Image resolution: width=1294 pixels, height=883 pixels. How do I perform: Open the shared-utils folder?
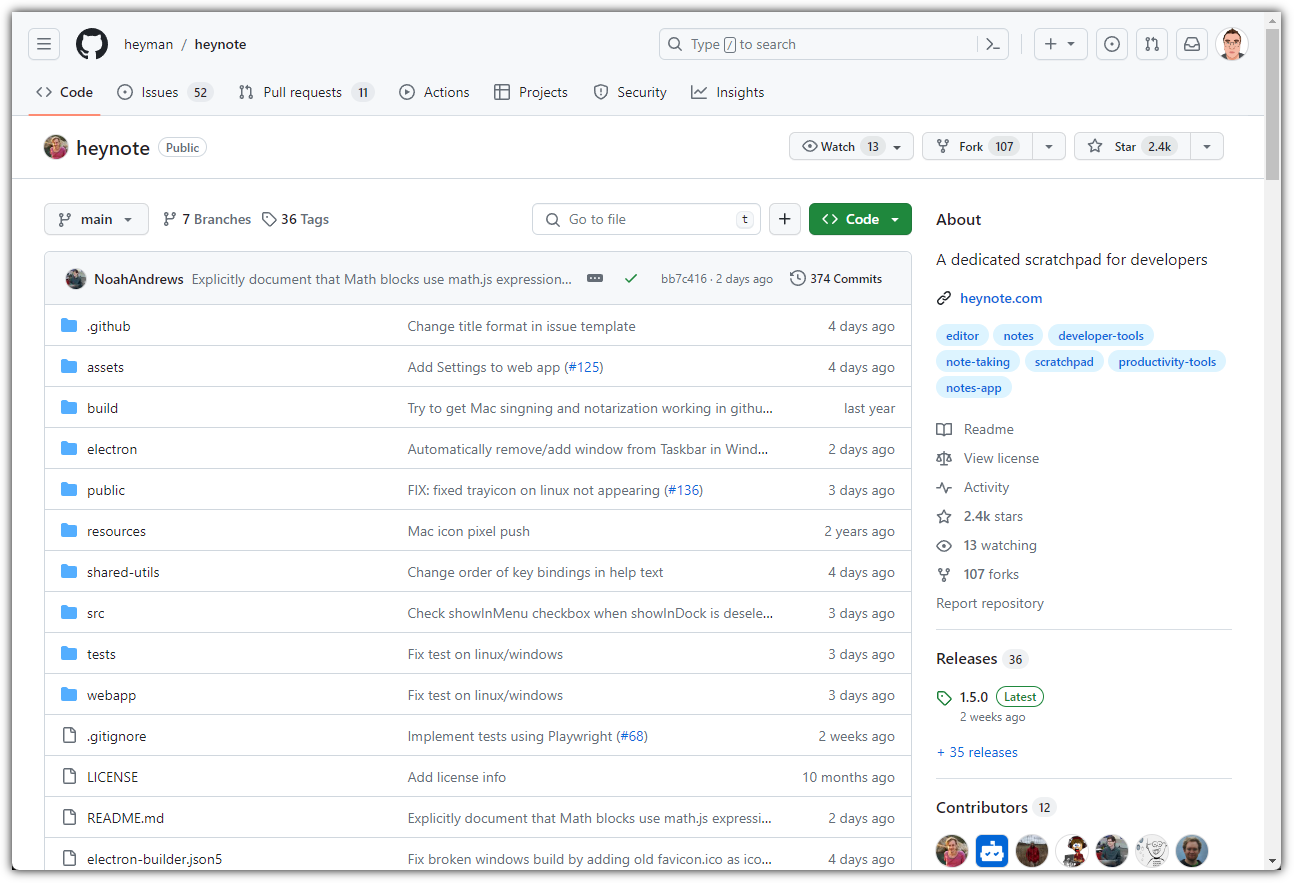(123, 572)
